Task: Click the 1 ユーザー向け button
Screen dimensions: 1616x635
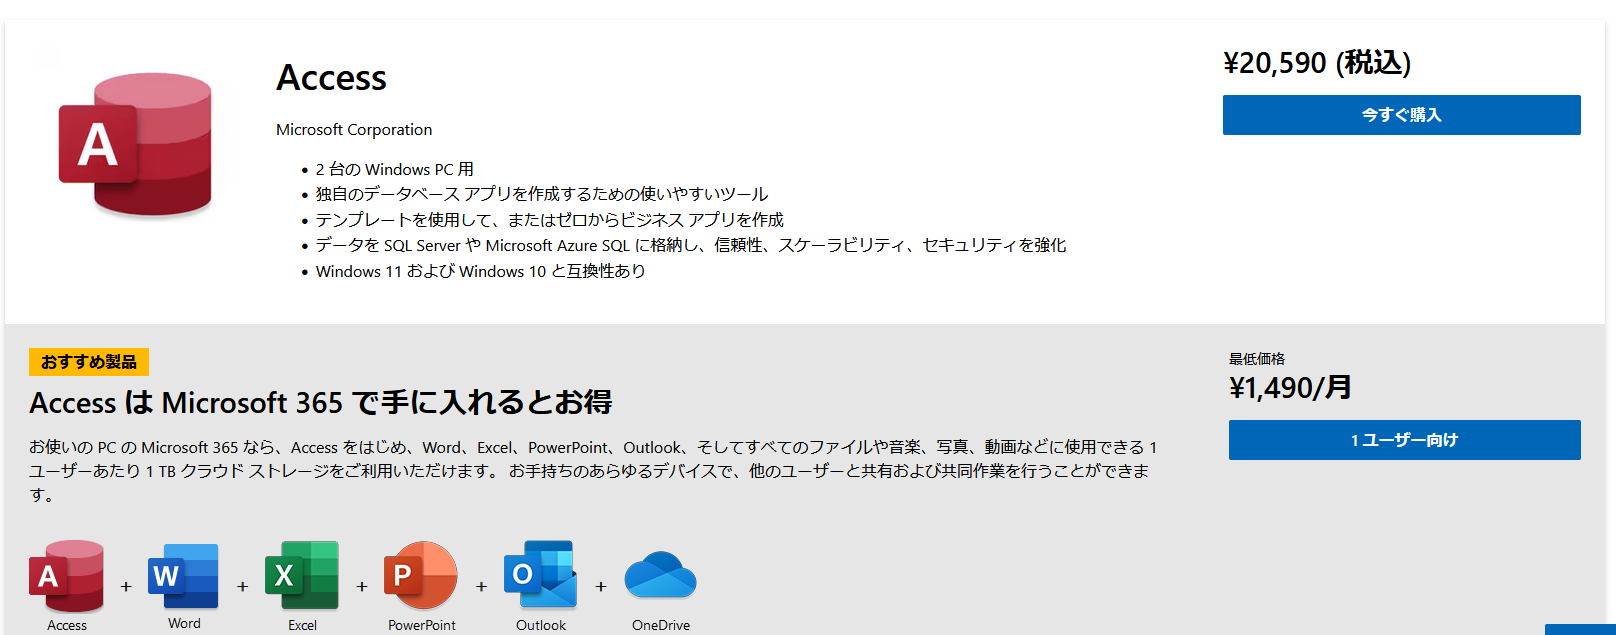Action: point(1404,440)
